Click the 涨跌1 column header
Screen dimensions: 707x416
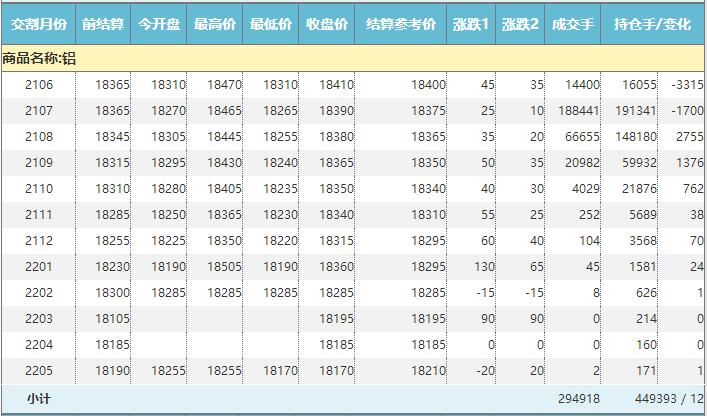471,23
